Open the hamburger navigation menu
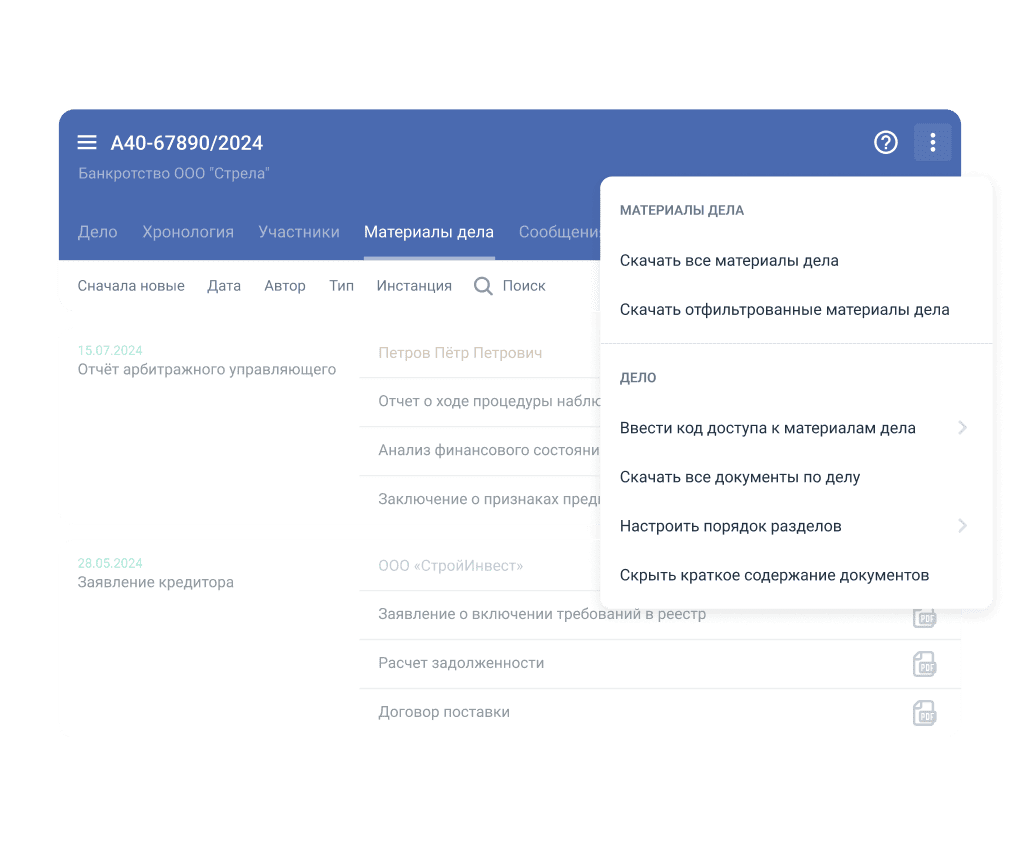1020x848 pixels. (x=87, y=143)
